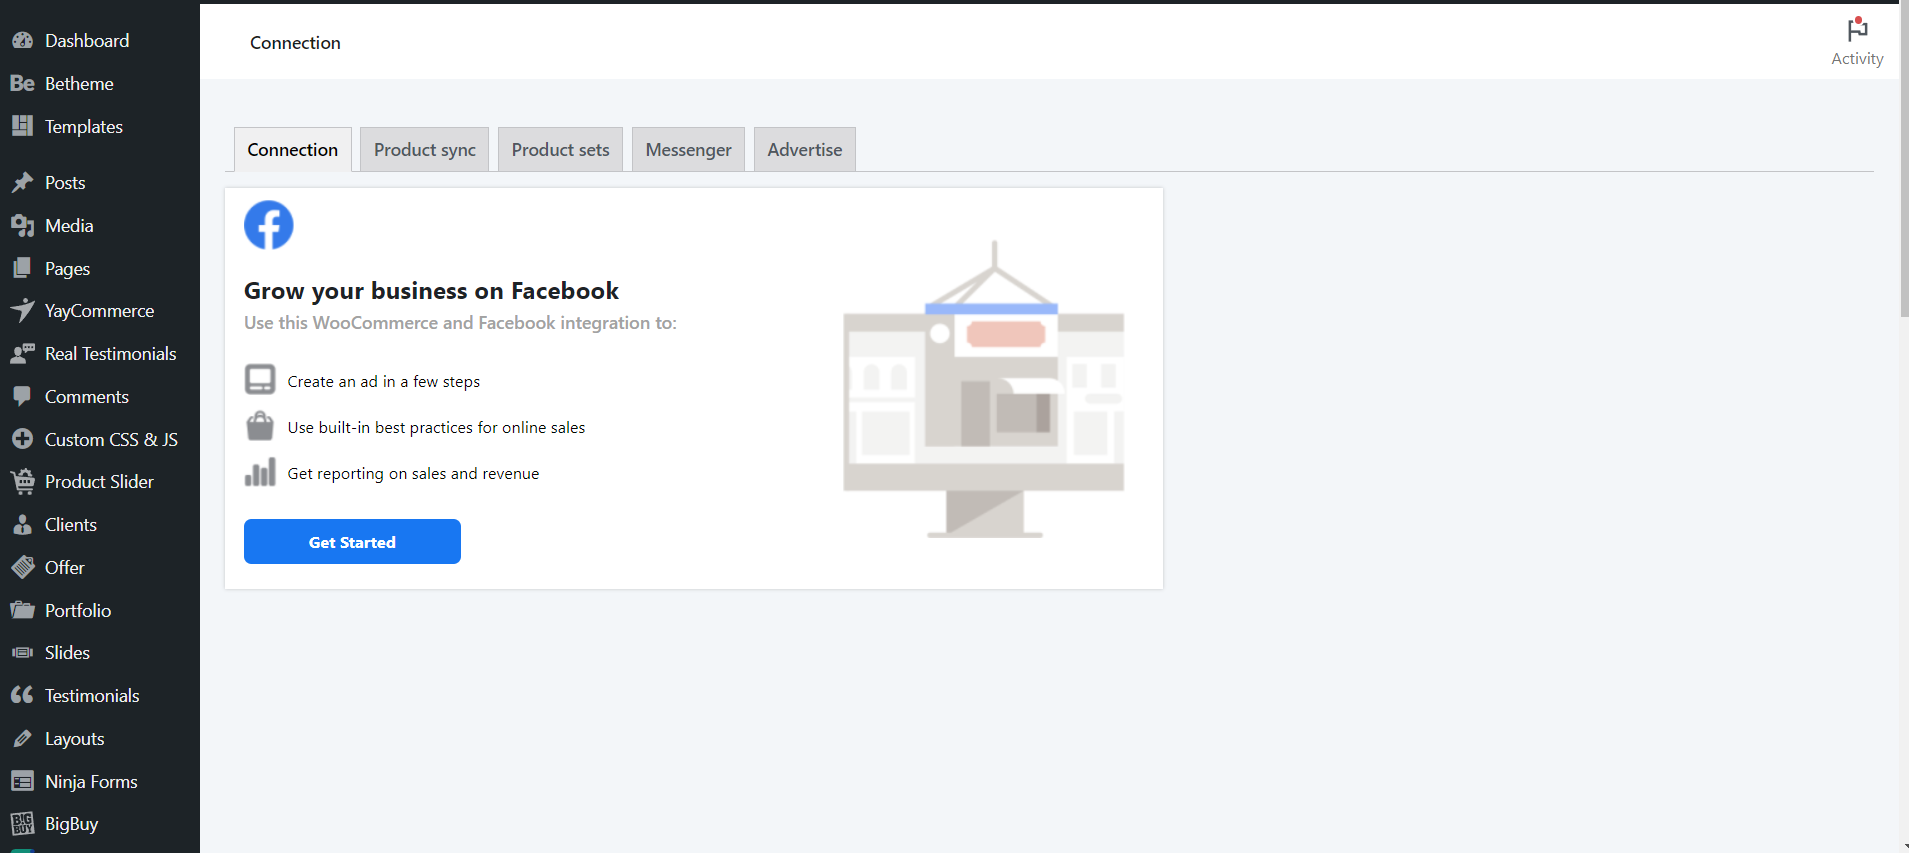Open YayCommerce menu label
This screenshot has height=853, width=1909.
pyautogui.click(x=99, y=311)
